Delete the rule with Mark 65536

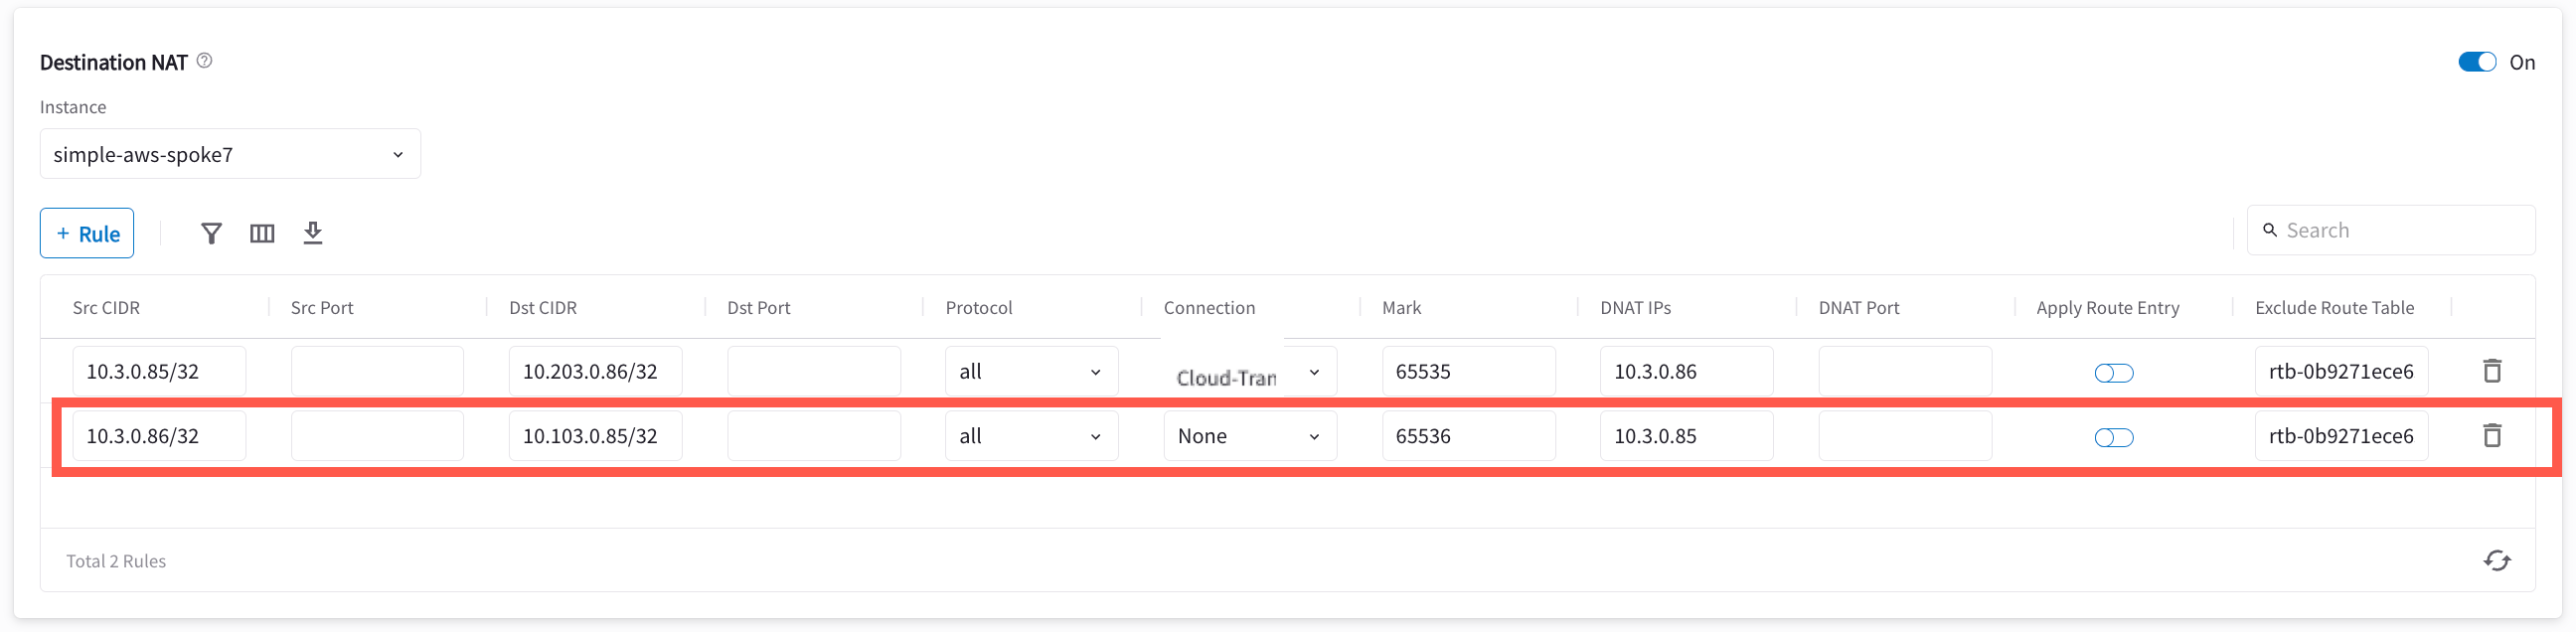pos(2492,435)
